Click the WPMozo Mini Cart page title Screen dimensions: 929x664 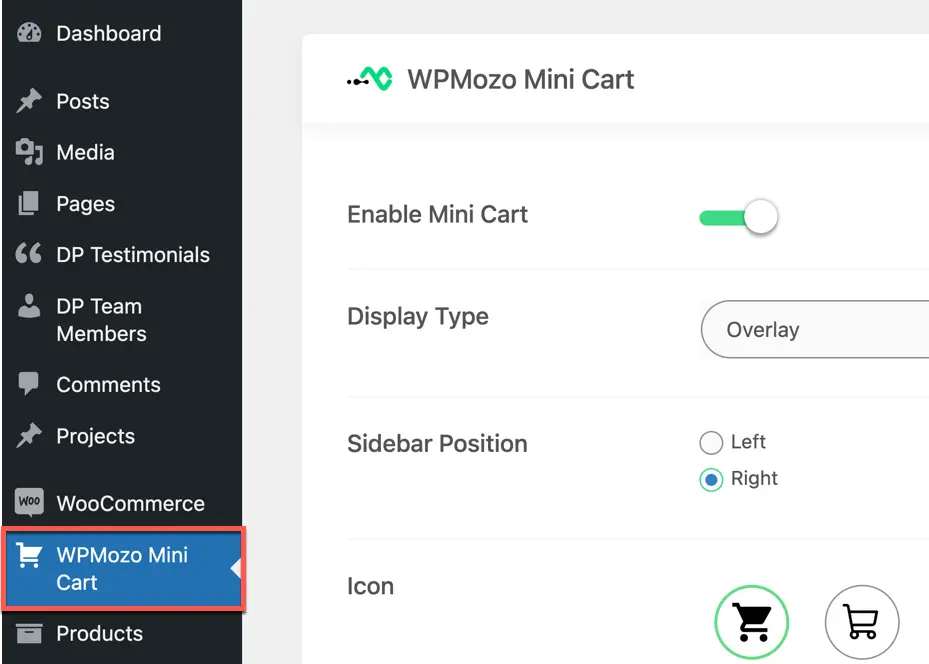(x=520, y=79)
